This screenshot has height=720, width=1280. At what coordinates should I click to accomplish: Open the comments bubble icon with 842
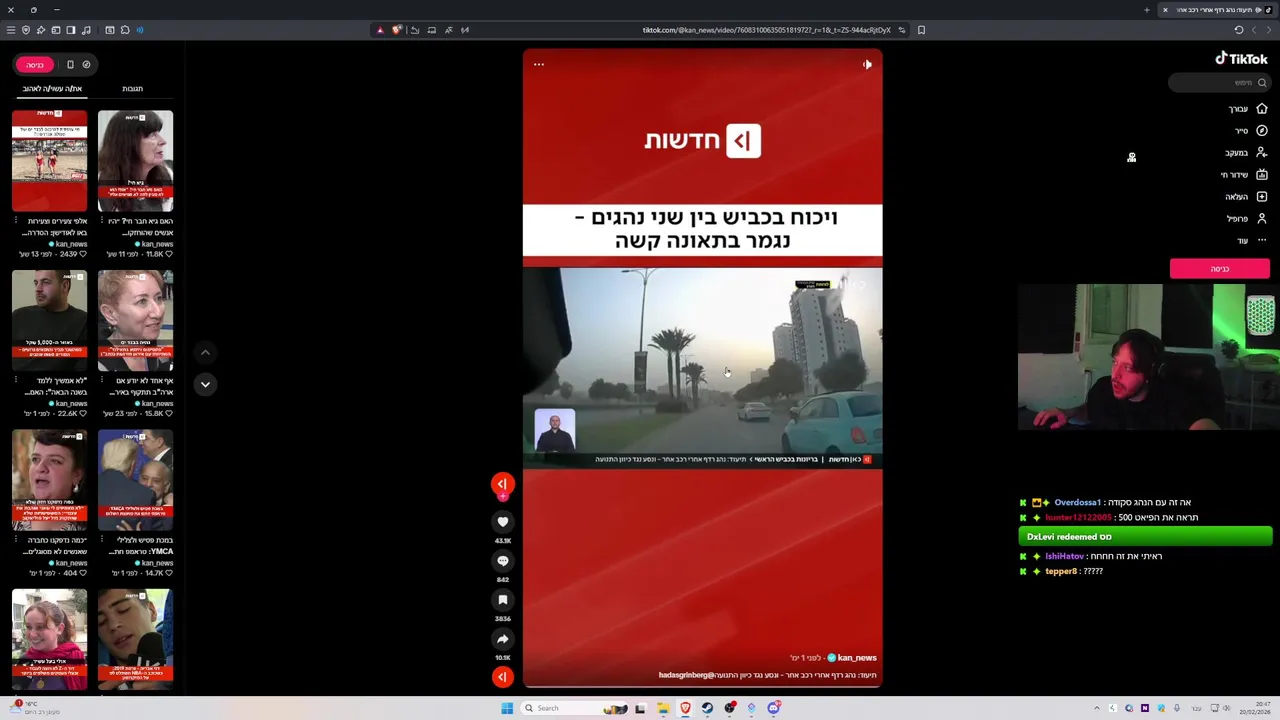tap(503, 561)
